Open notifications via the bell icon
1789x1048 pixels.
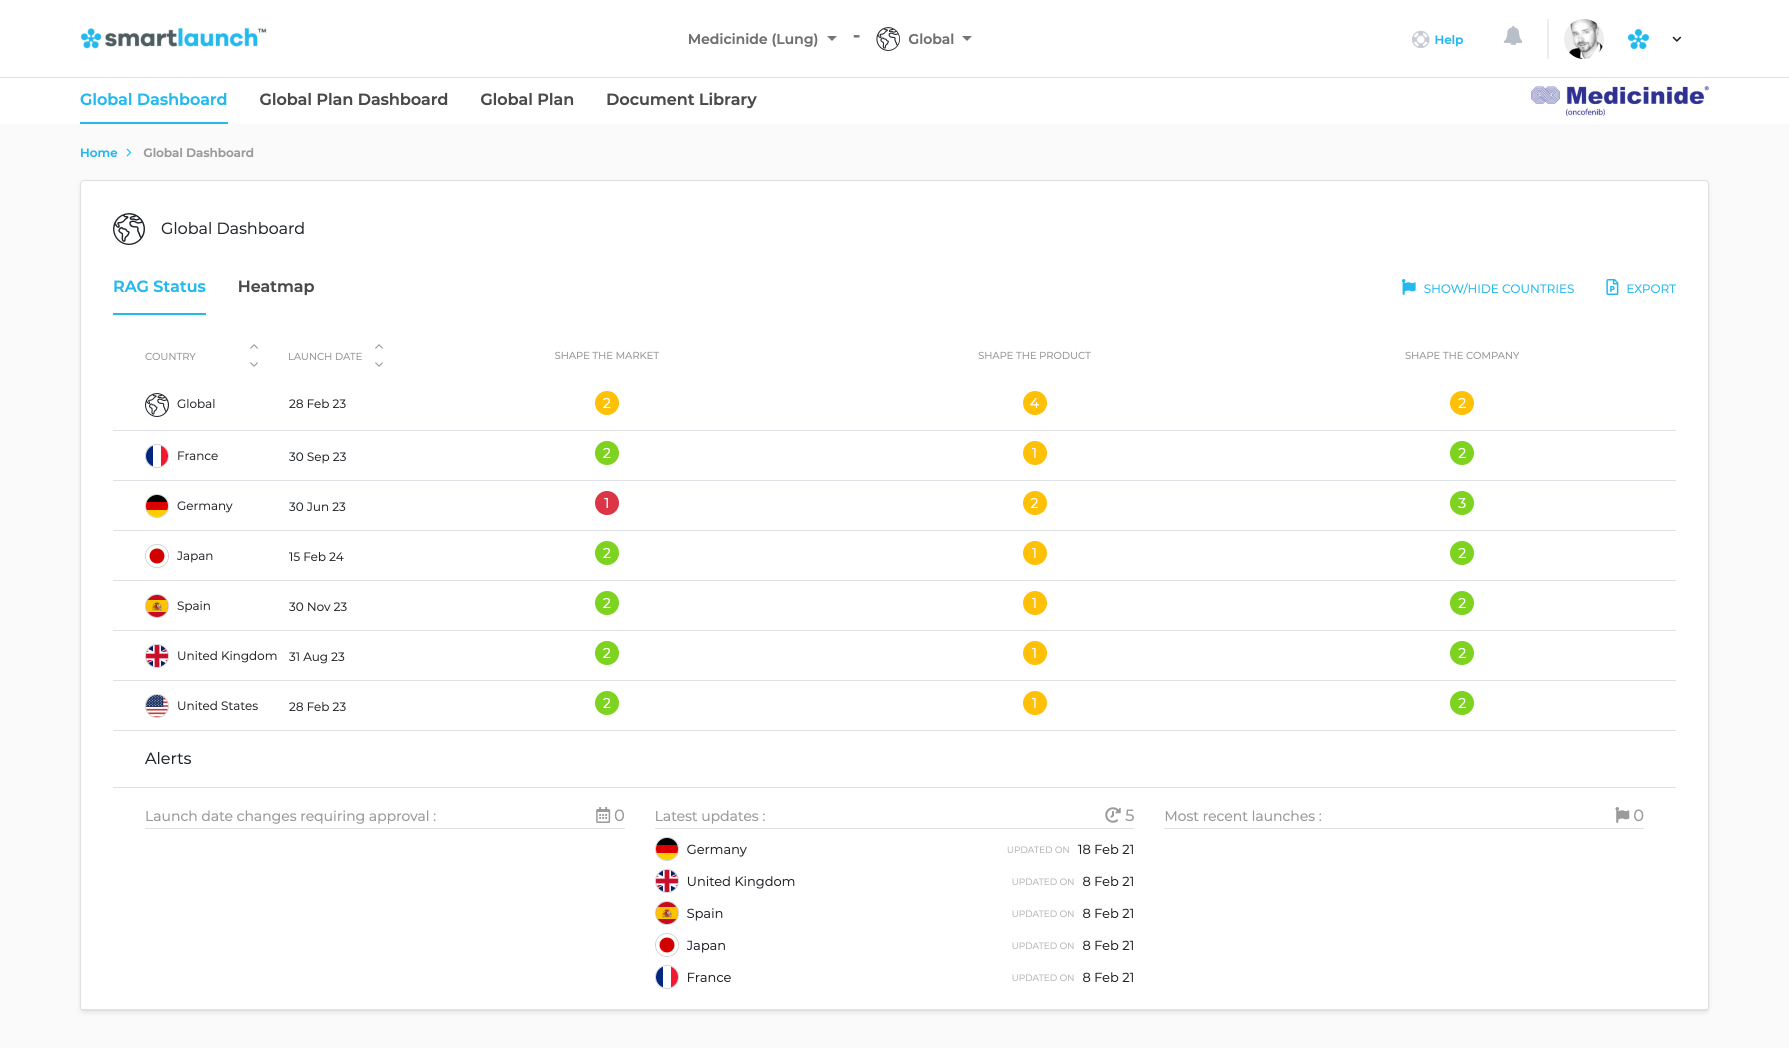coord(1512,37)
